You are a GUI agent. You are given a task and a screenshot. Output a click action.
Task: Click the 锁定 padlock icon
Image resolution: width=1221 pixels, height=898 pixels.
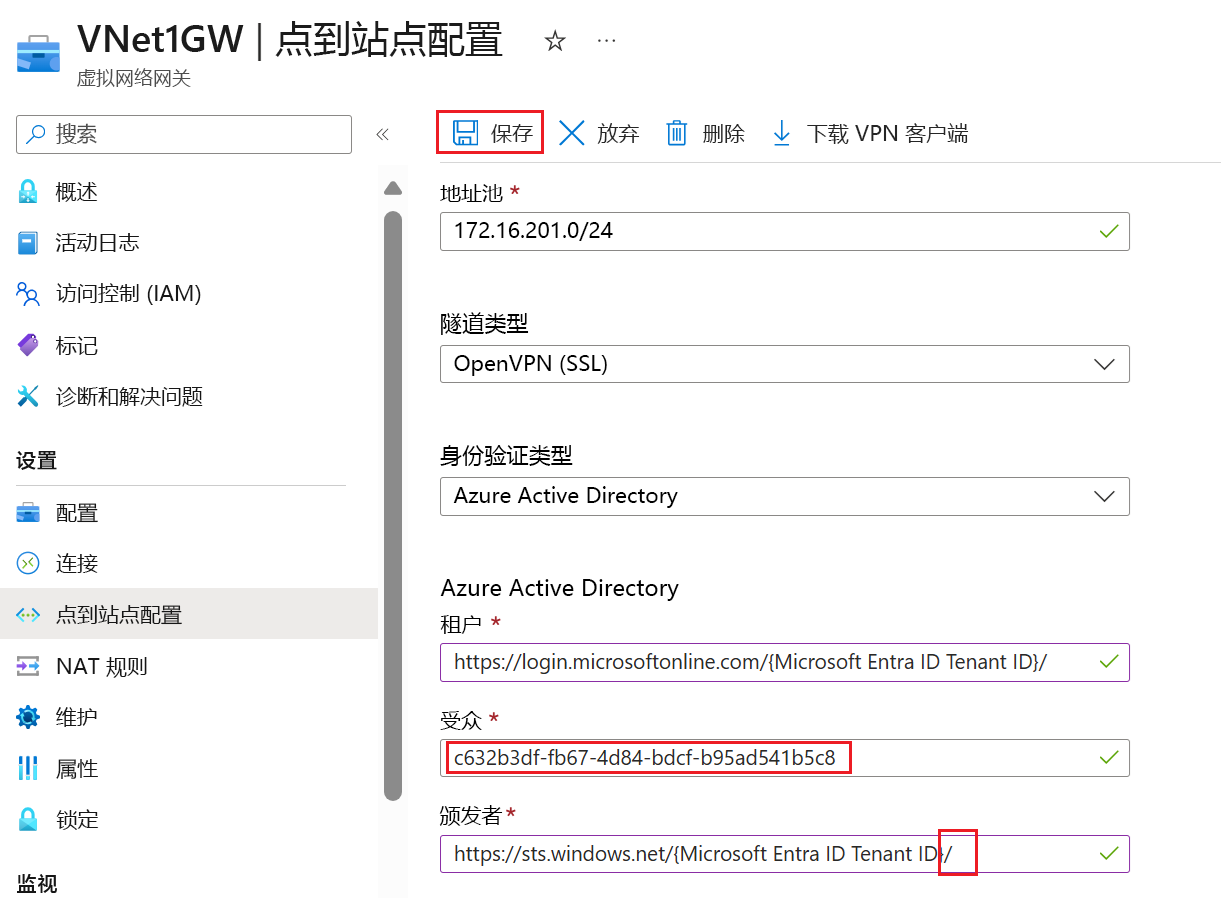click(28, 820)
